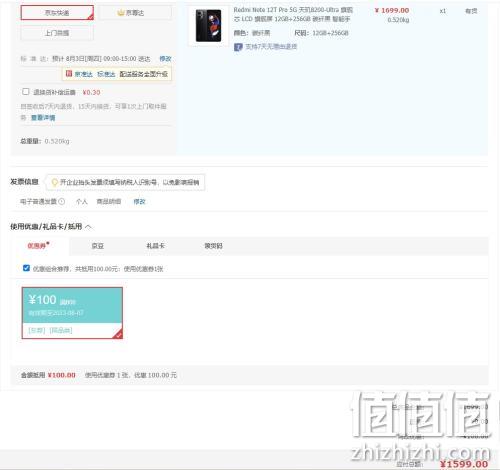This screenshot has width=500, height=470.
Task: Click the red checkmark corner on ¥100 coupon
Action: pyautogui.click(x=118, y=334)
